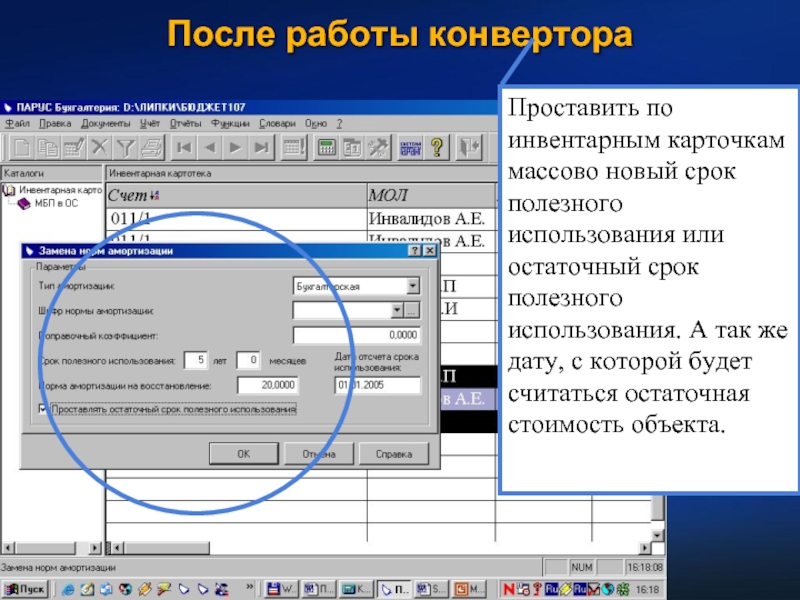Click the exit door toolbar icon
Viewport: 800px width, 600px height.
470,148
